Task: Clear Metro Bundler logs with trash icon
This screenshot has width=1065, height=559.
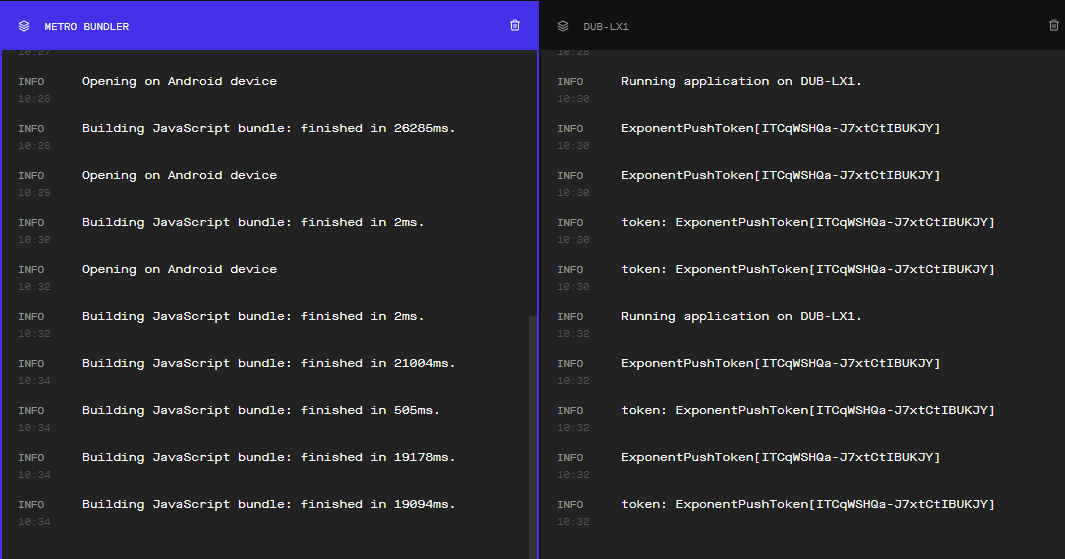Action: (515, 25)
